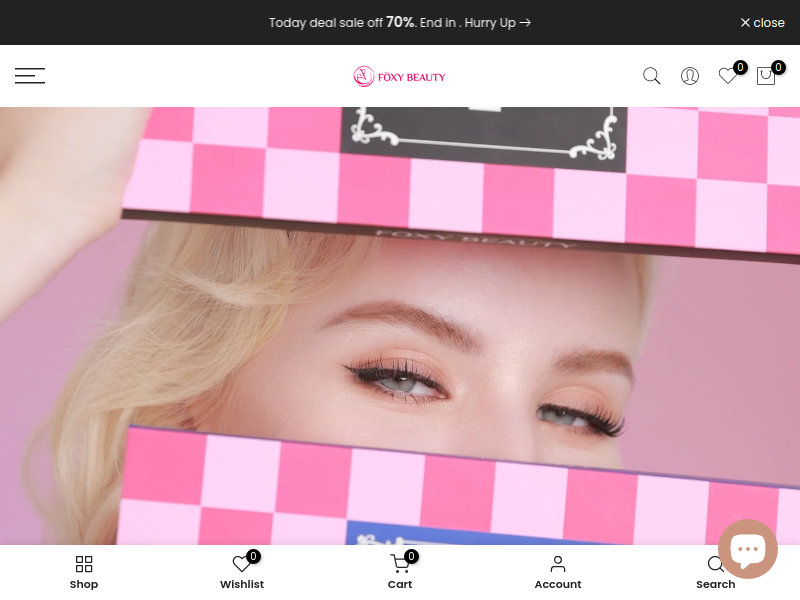
Task: Open account via the header user icon
Action: 689,76
